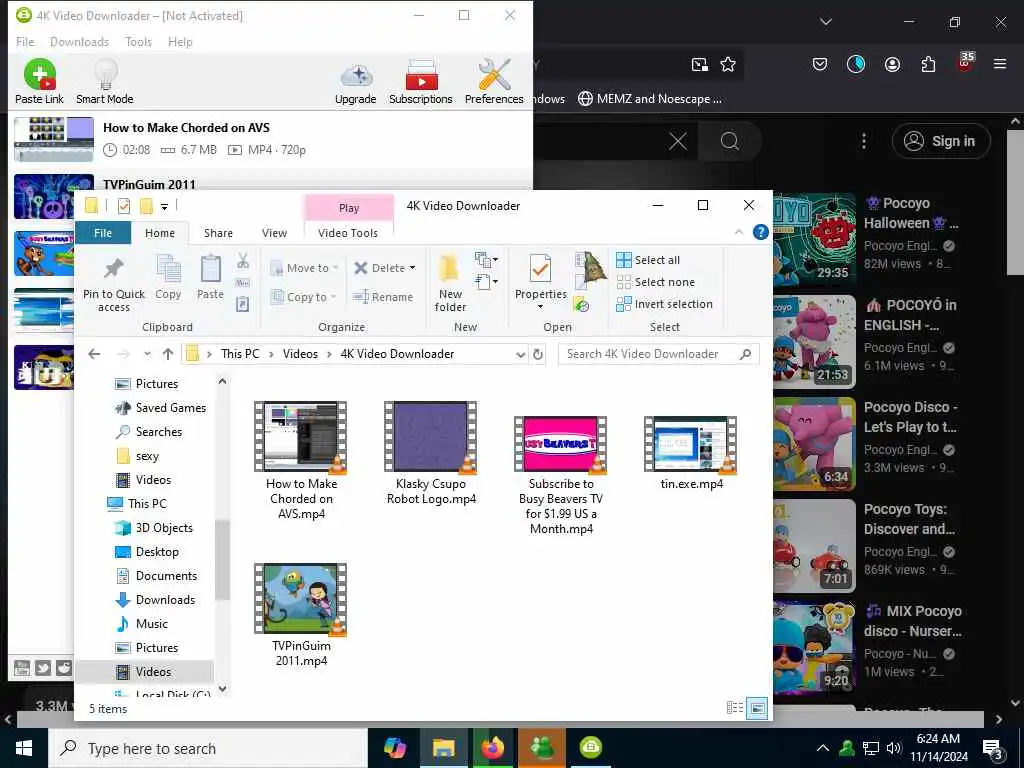The width and height of the screenshot is (1024, 768).
Task: Select the 'sexy' folder in navigation pane
Action: click(137, 456)
